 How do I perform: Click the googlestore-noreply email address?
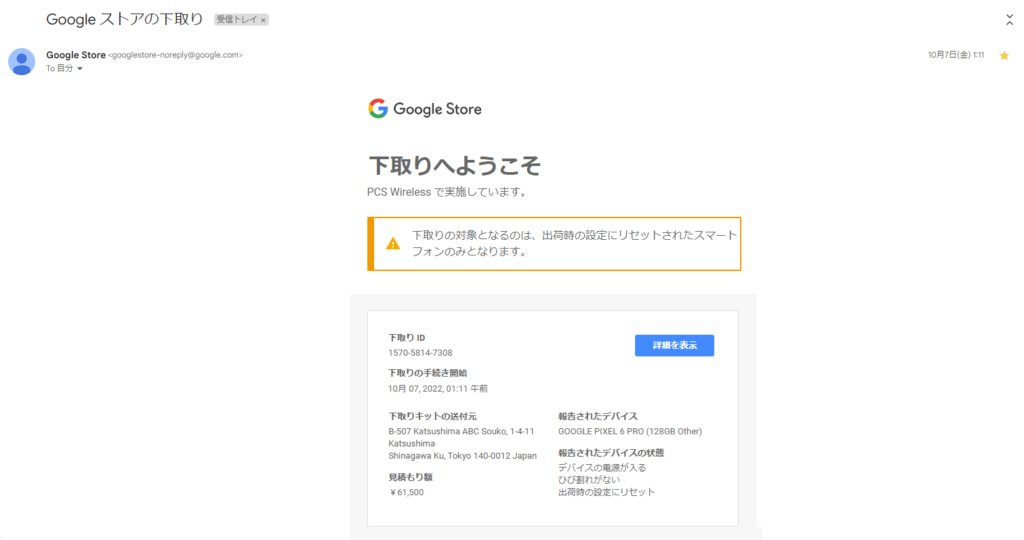pyautogui.click(x=175, y=55)
